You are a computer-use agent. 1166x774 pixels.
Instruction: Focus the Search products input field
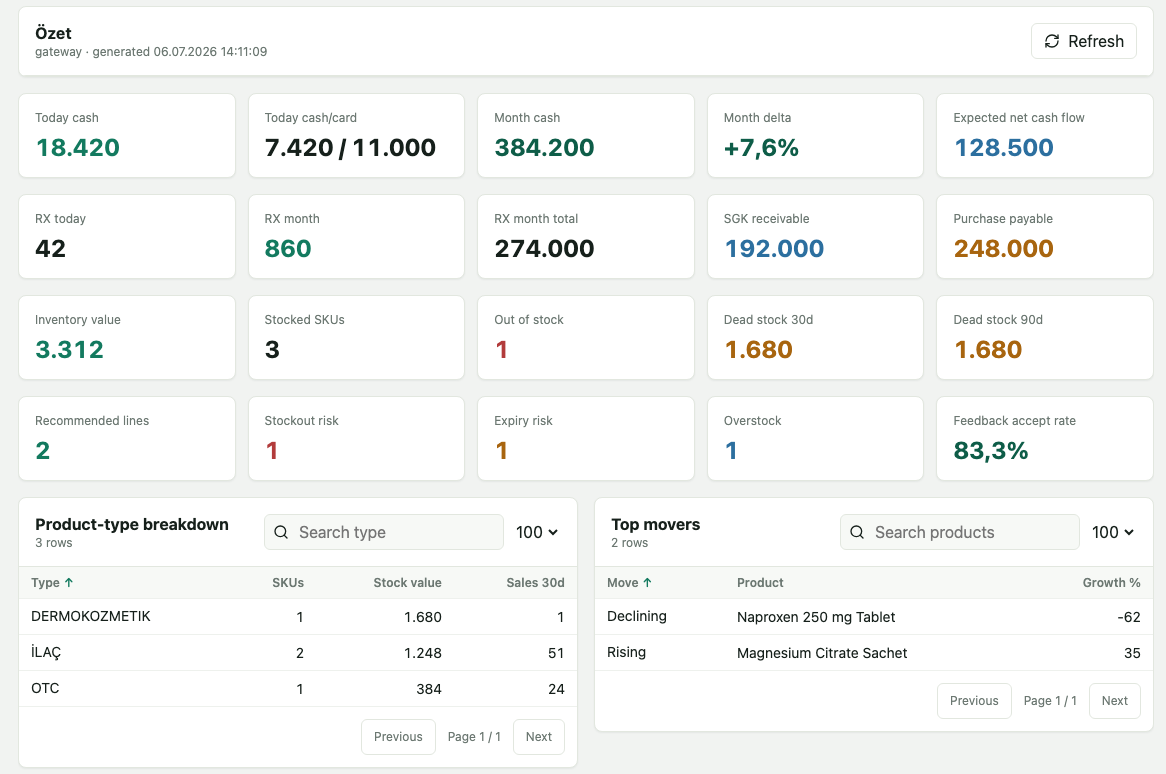pyautogui.click(x=959, y=532)
